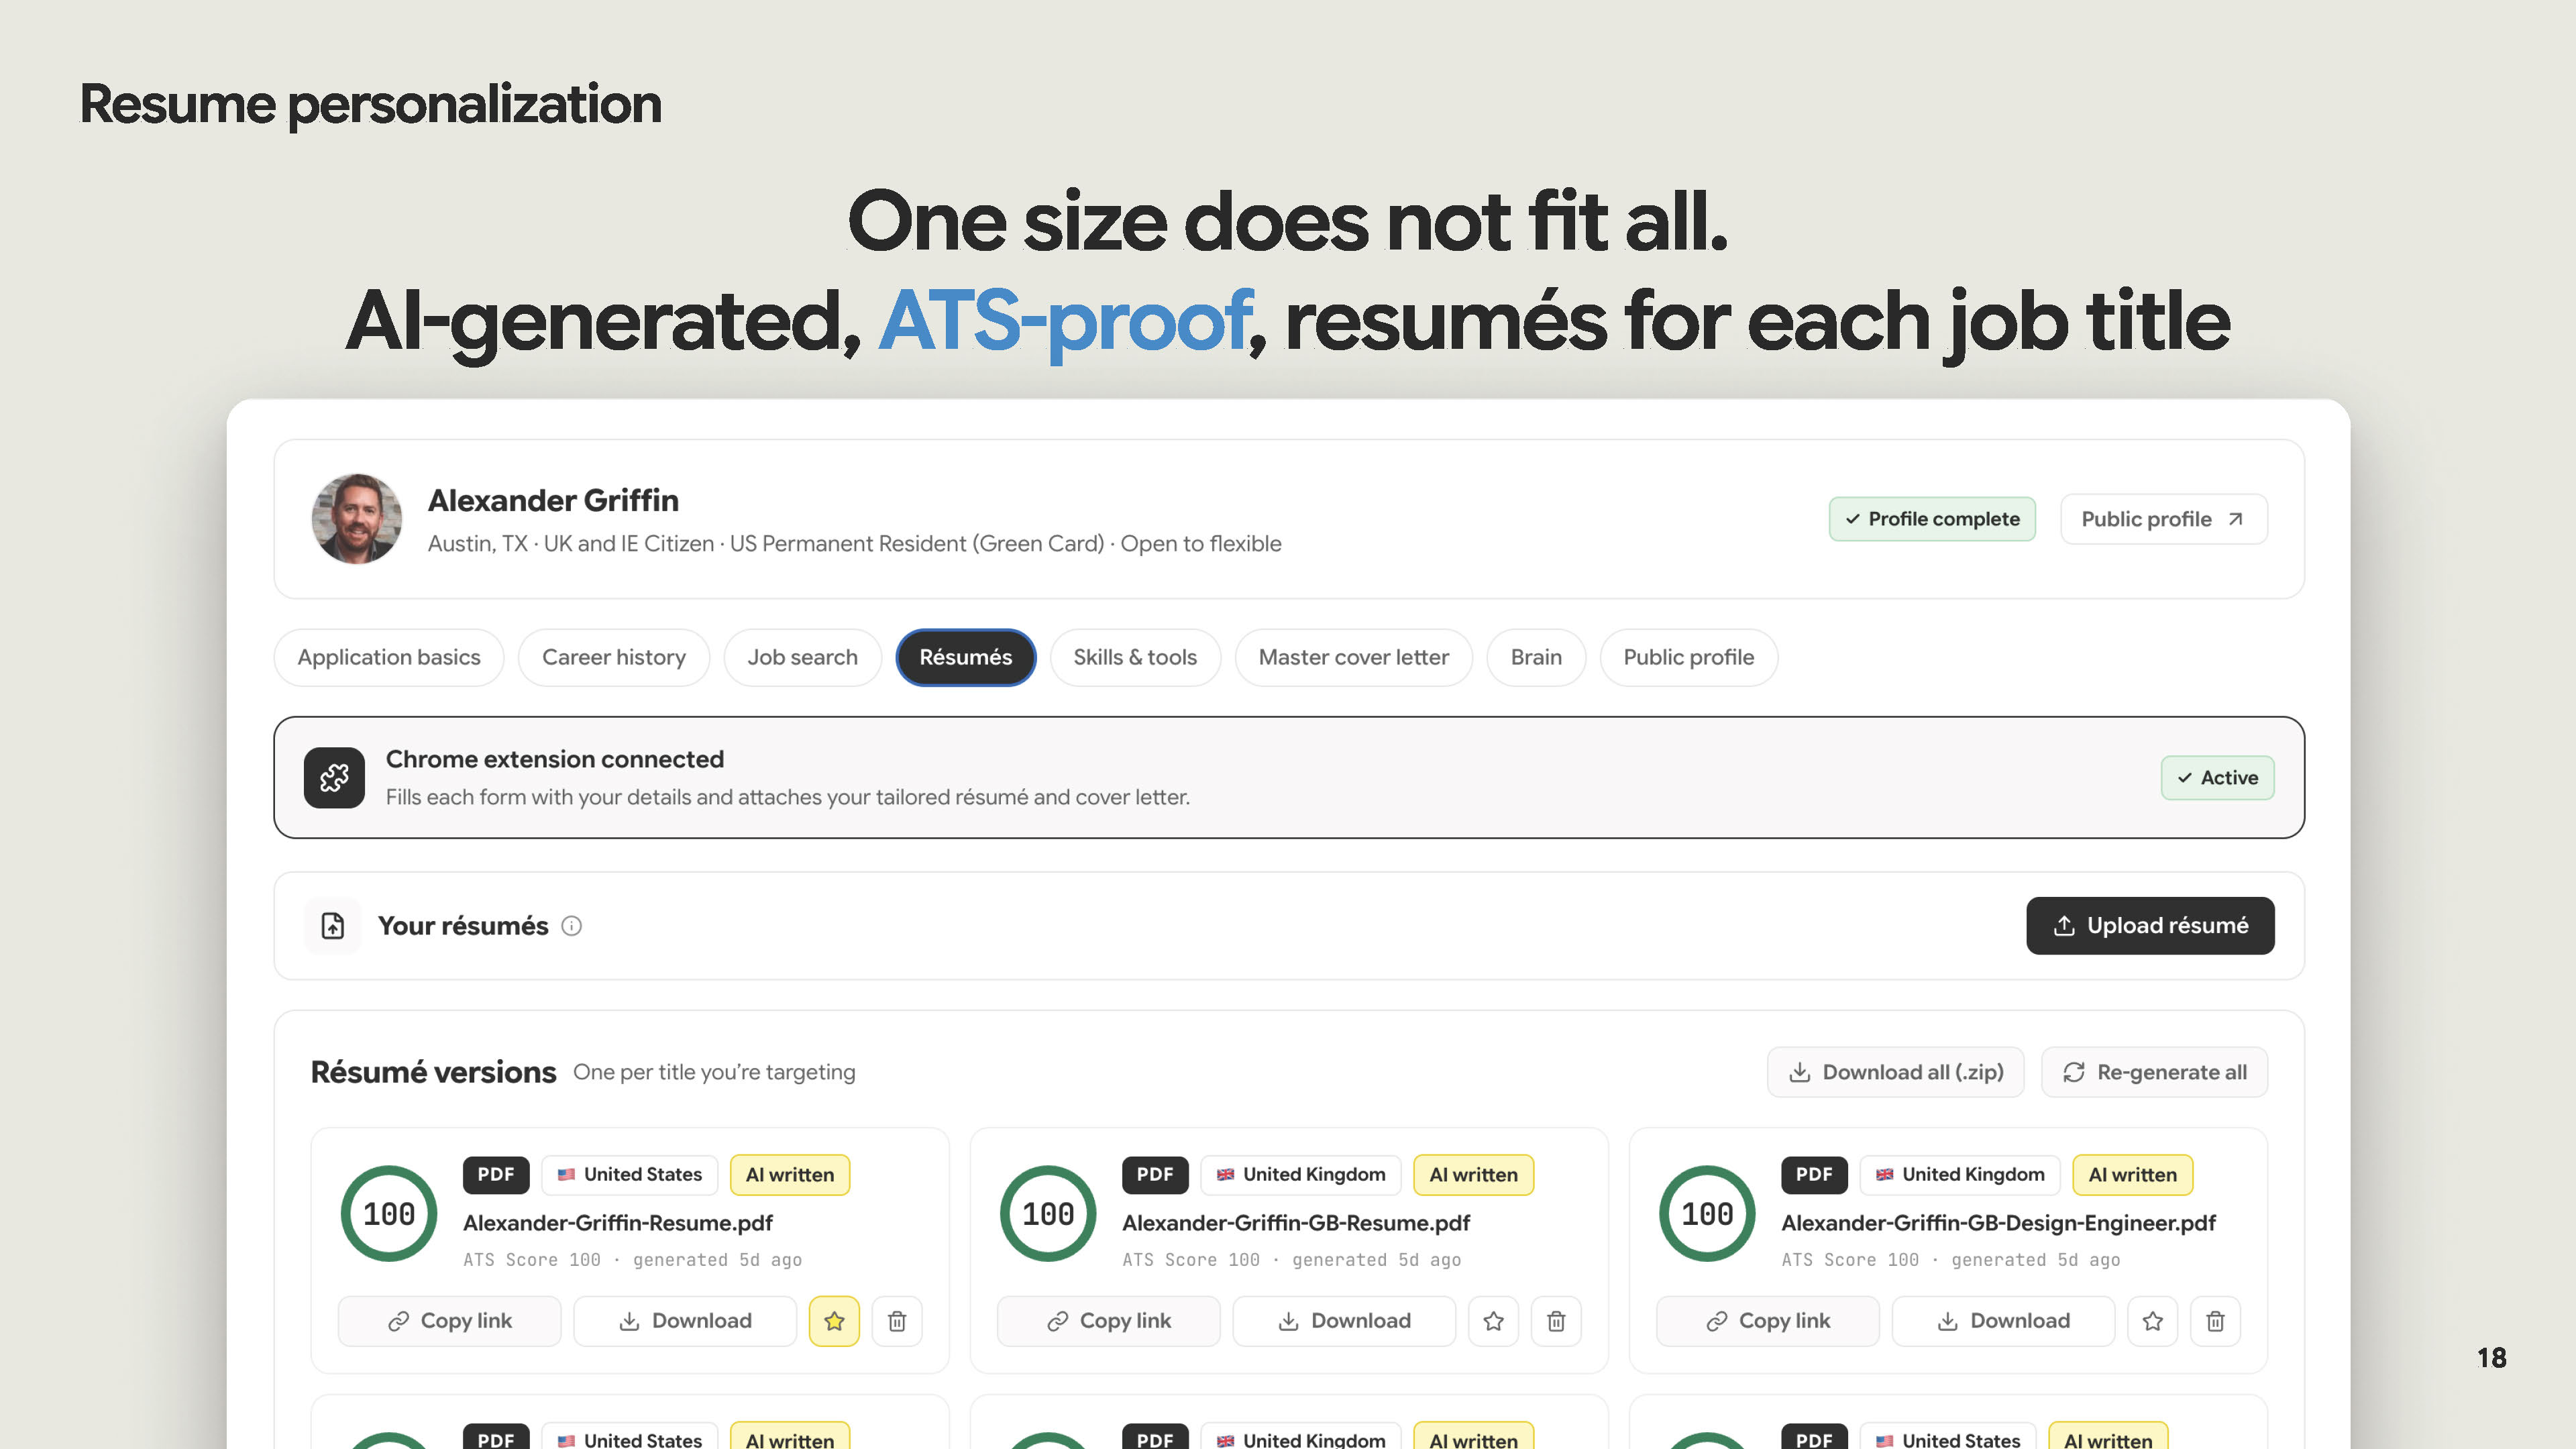Click the Public profile external link button
Image resolution: width=2576 pixels, height=1449 pixels.
tap(2164, 519)
